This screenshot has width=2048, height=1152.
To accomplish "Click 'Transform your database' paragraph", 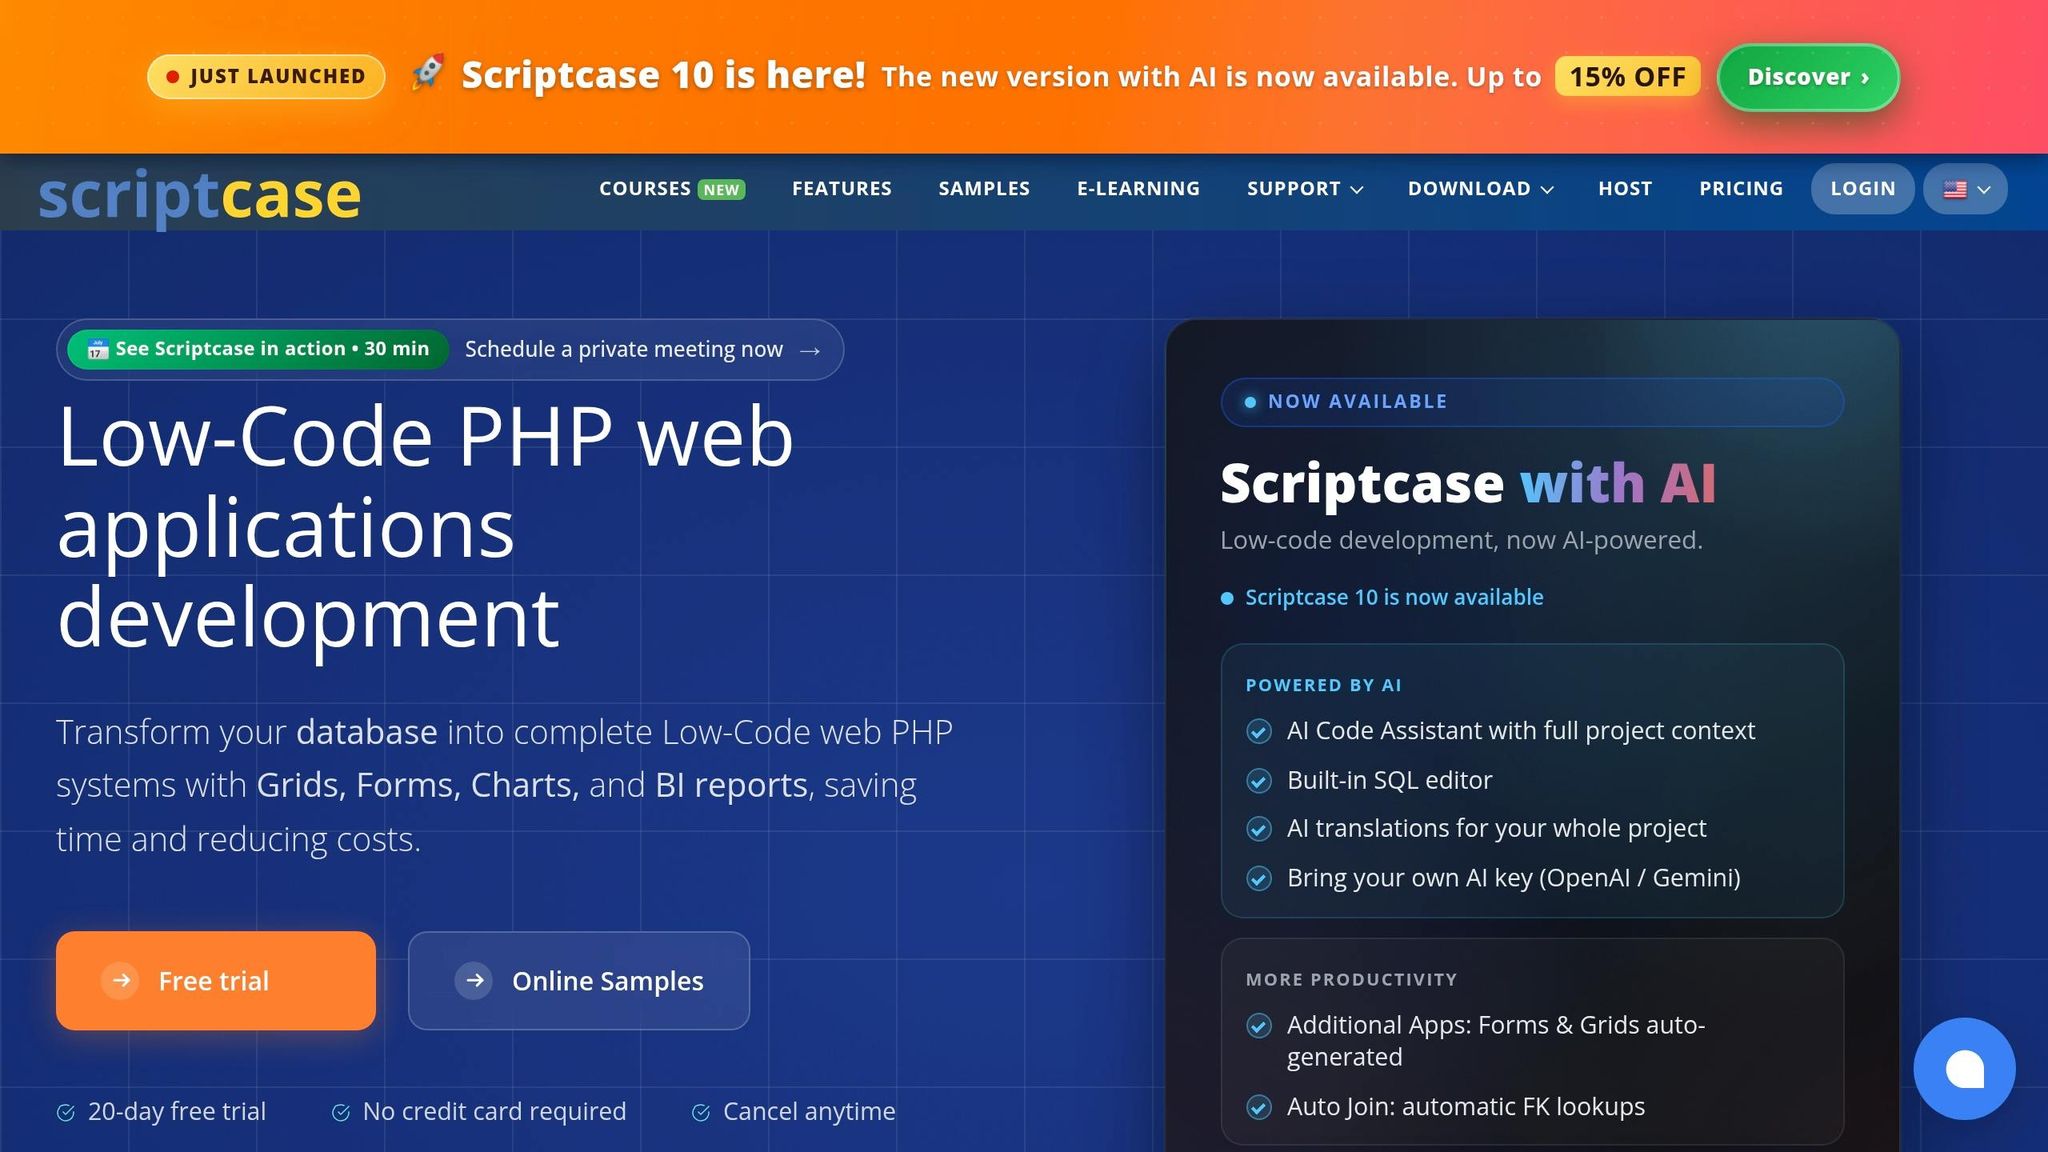I will 505,786.
